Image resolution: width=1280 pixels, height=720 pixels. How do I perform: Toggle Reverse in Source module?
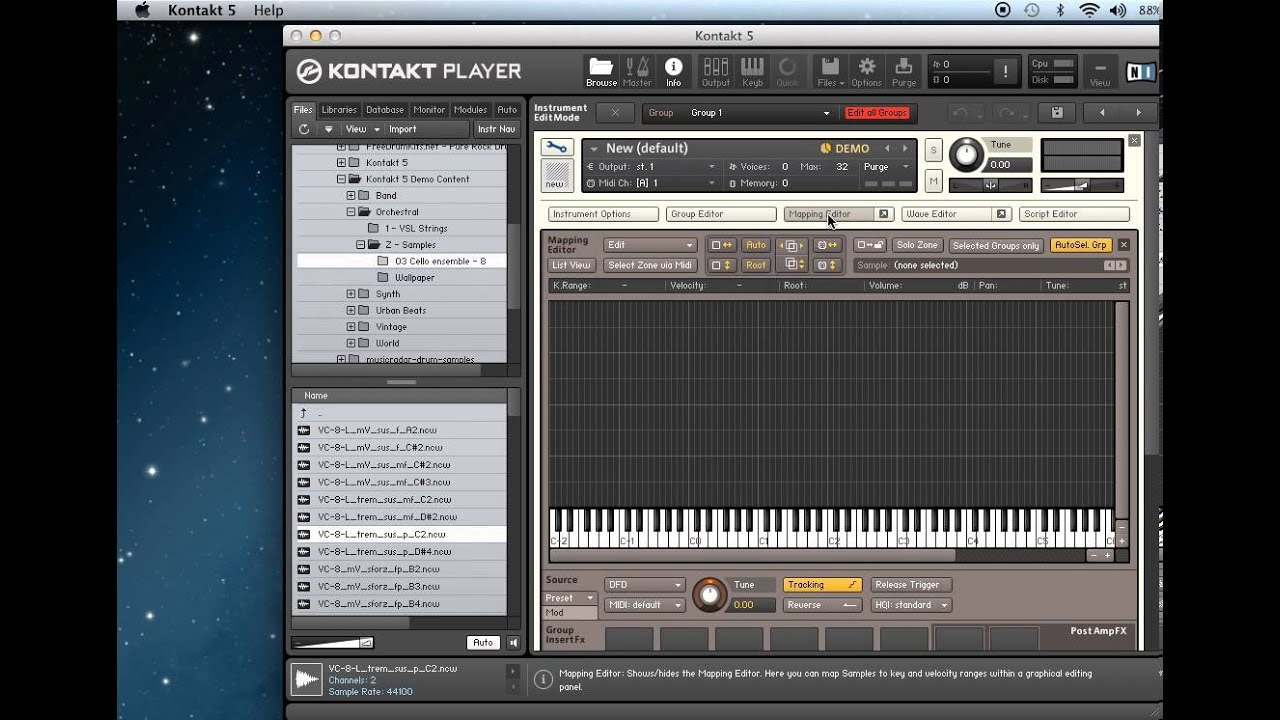pos(822,605)
